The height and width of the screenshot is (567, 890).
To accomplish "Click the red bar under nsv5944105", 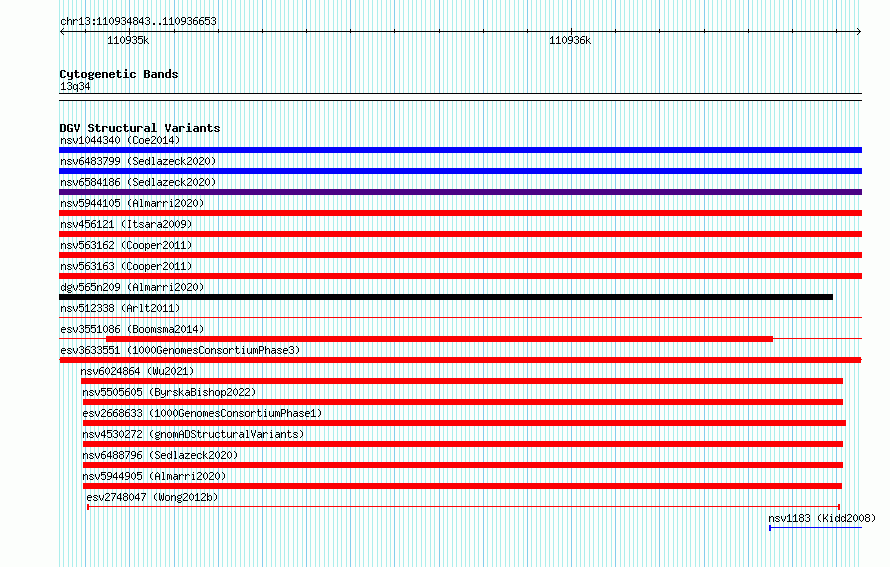I will 460,213.
